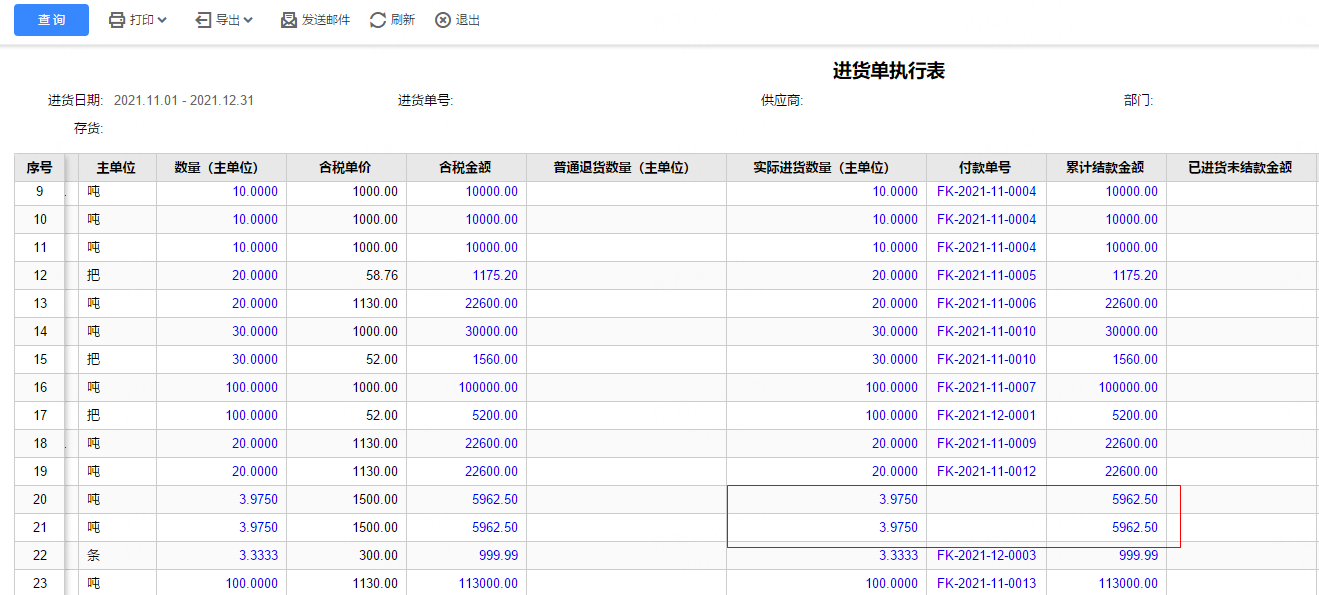The width and height of the screenshot is (1319, 595).
Task: Click 含税金额 value 113000.00 in row 23
Action: pyautogui.click(x=488, y=583)
